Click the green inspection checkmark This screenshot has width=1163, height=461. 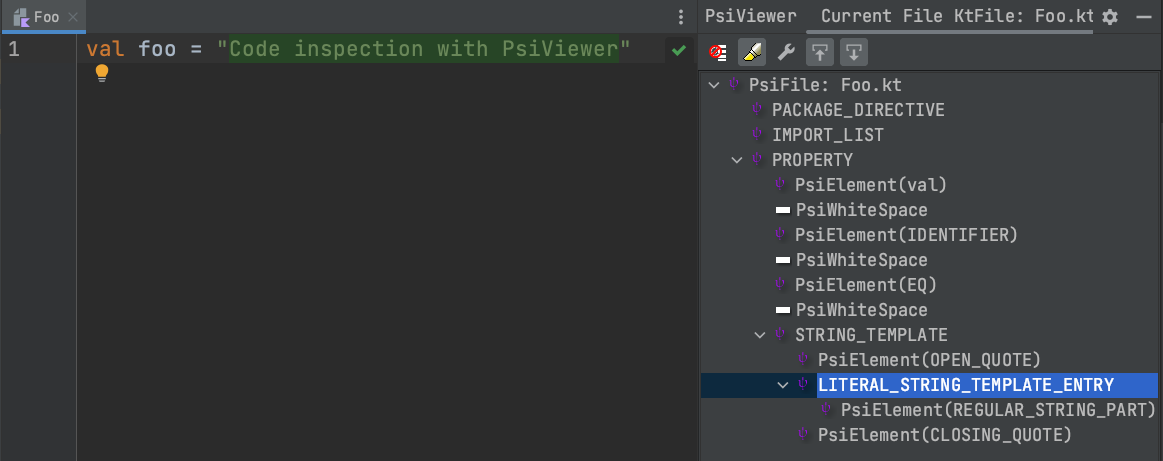(x=679, y=49)
